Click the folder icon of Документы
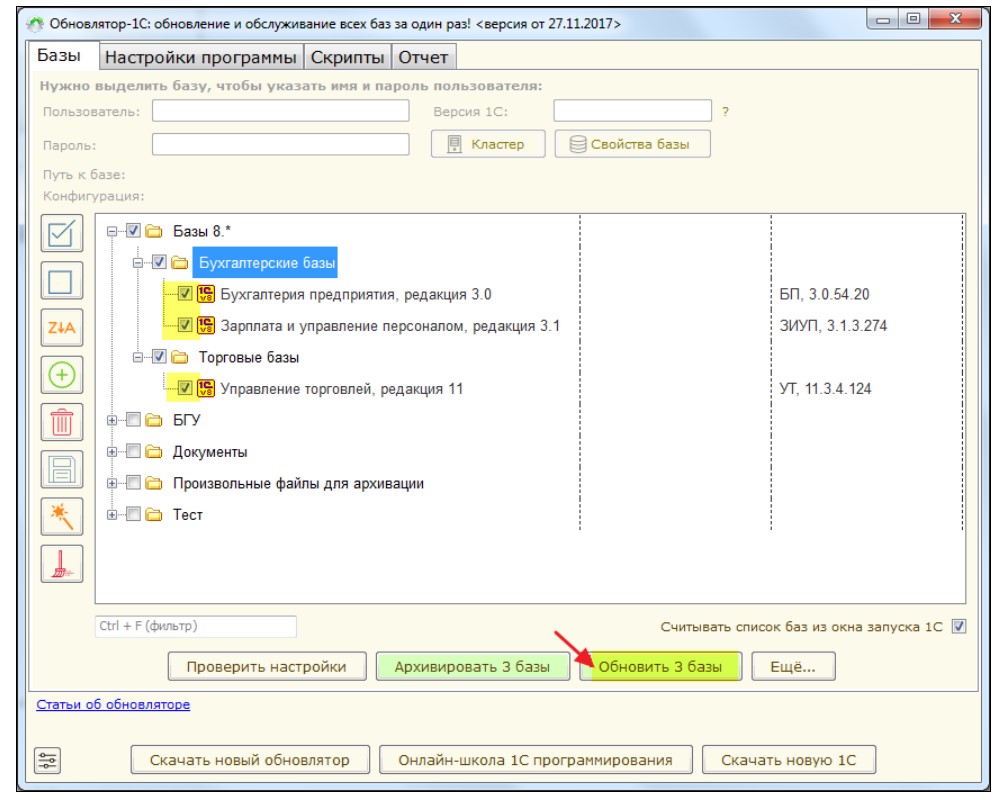The height and width of the screenshot is (800, 1008). click(x=154, y=451)
